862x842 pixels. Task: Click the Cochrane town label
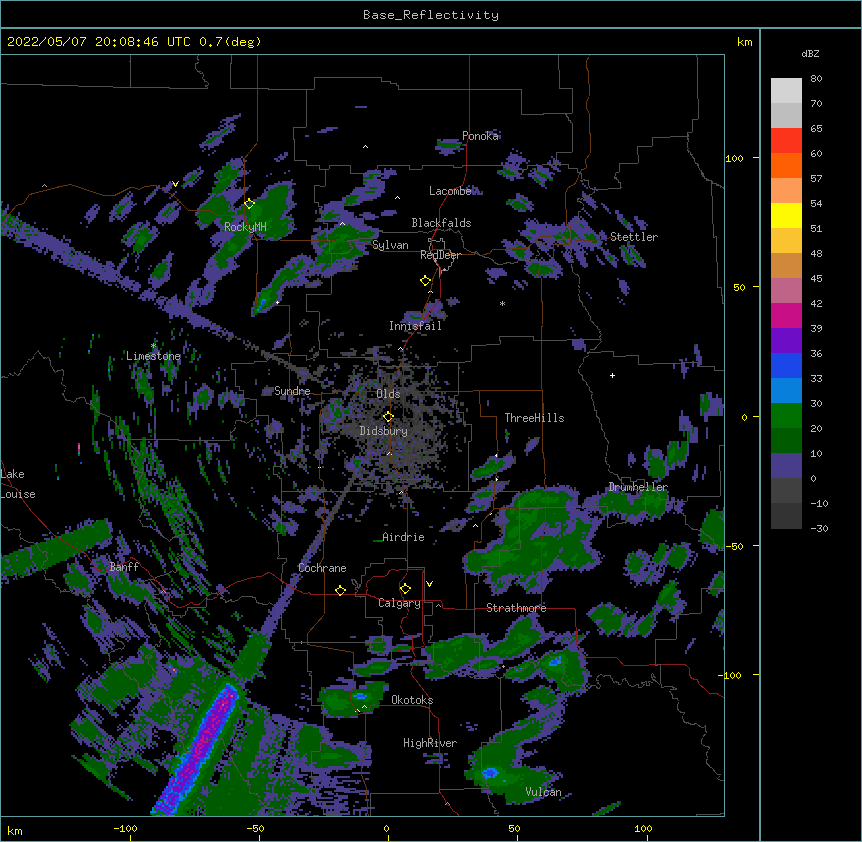tap(322, 568)
